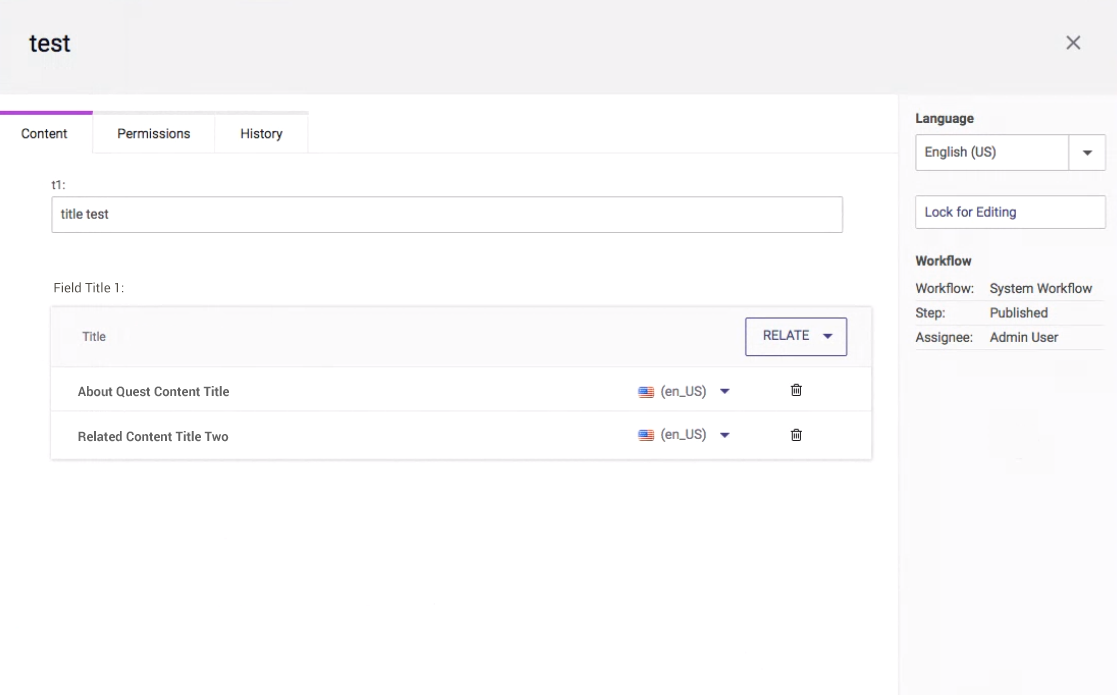Click the Title column header
Viewport: 1117px width, 695px height.
click(x=93, y=336)
